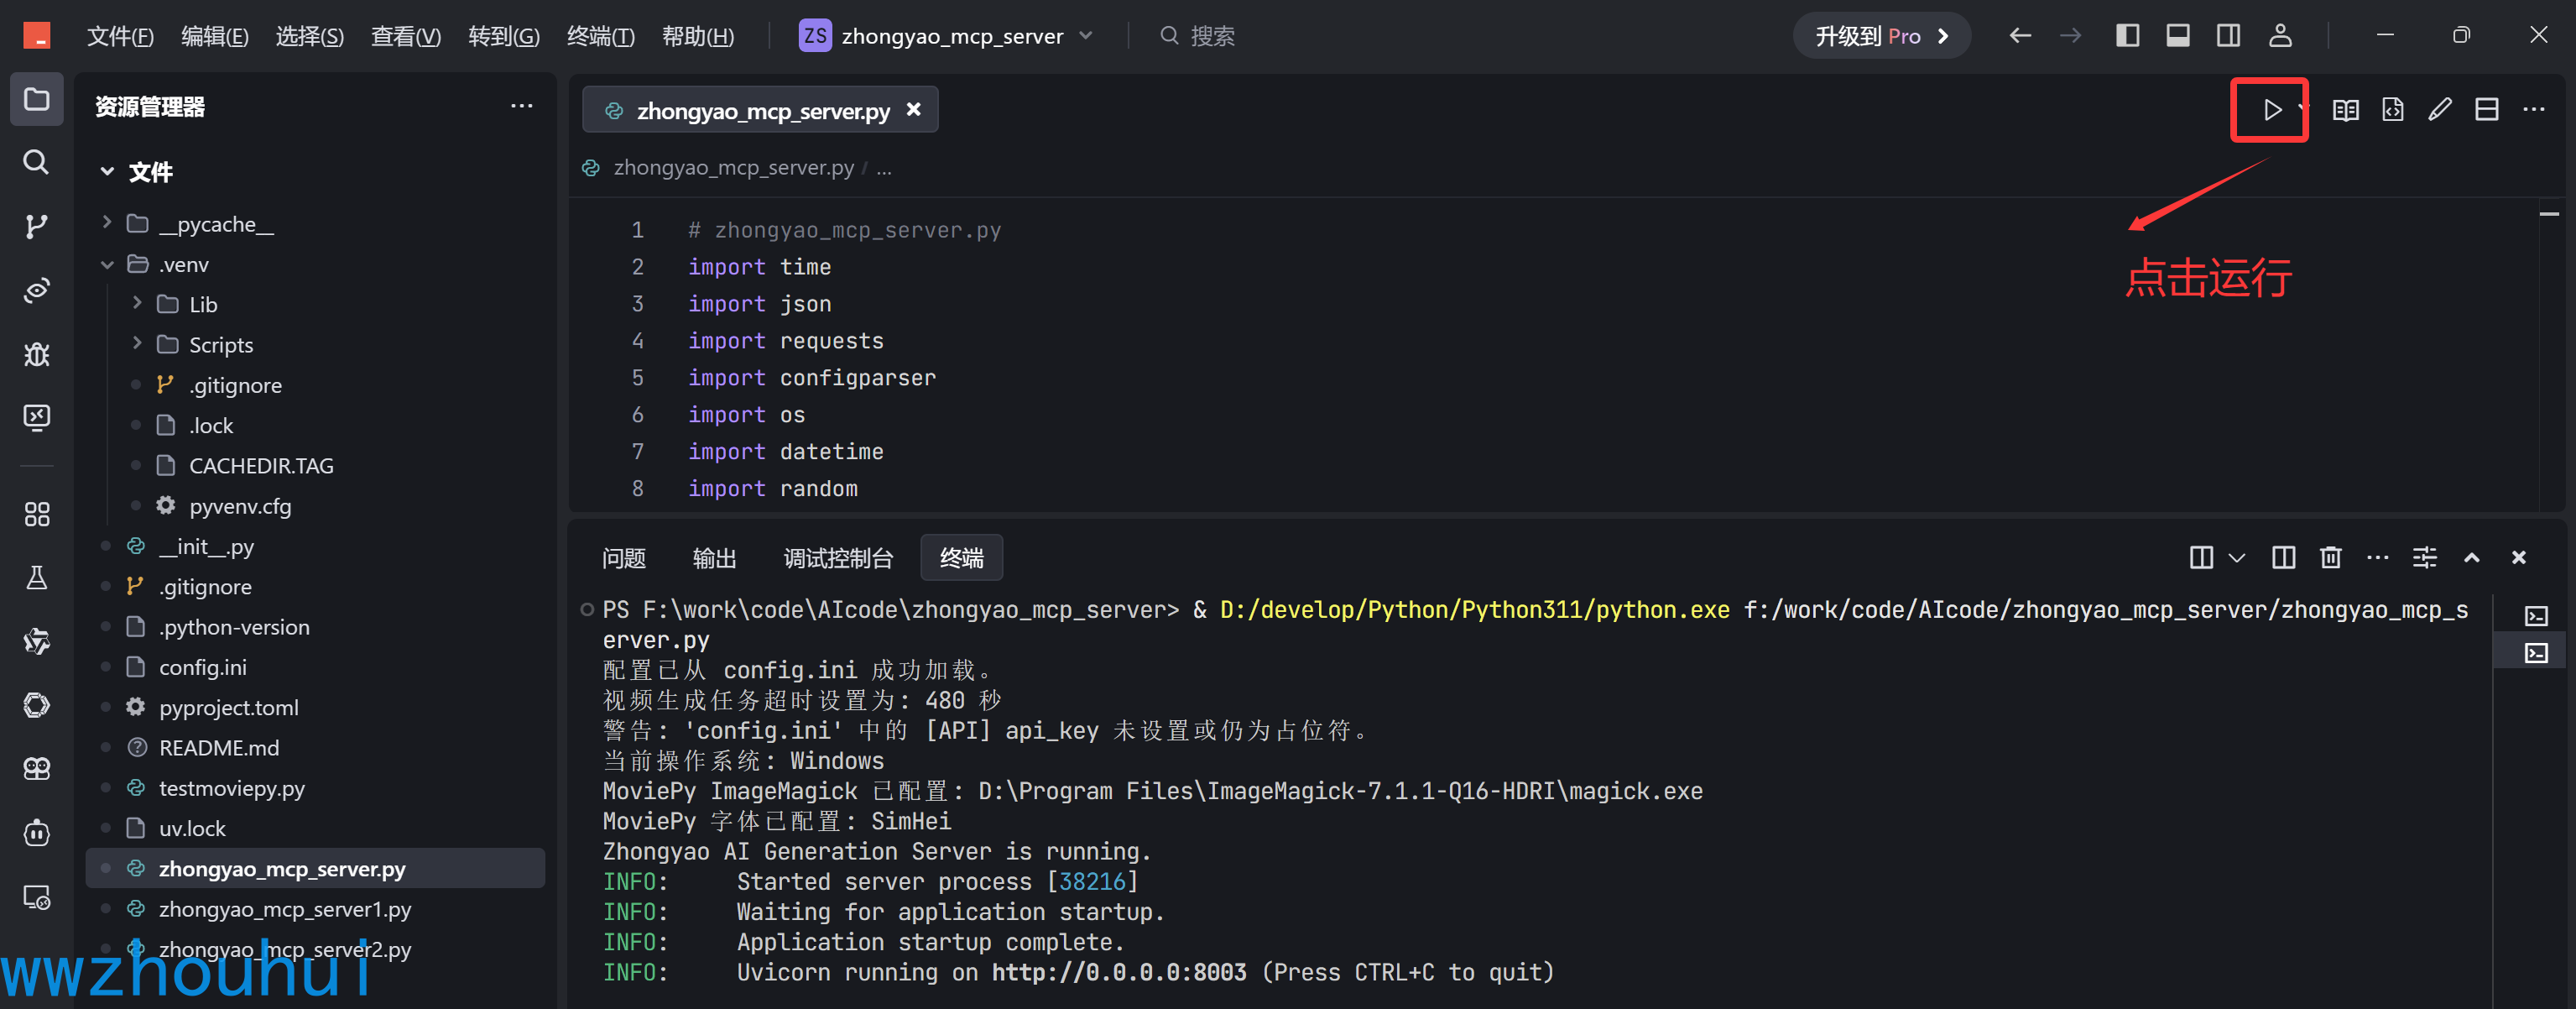
Task: Open the 终端(T) menu
Action: [600, 36]
